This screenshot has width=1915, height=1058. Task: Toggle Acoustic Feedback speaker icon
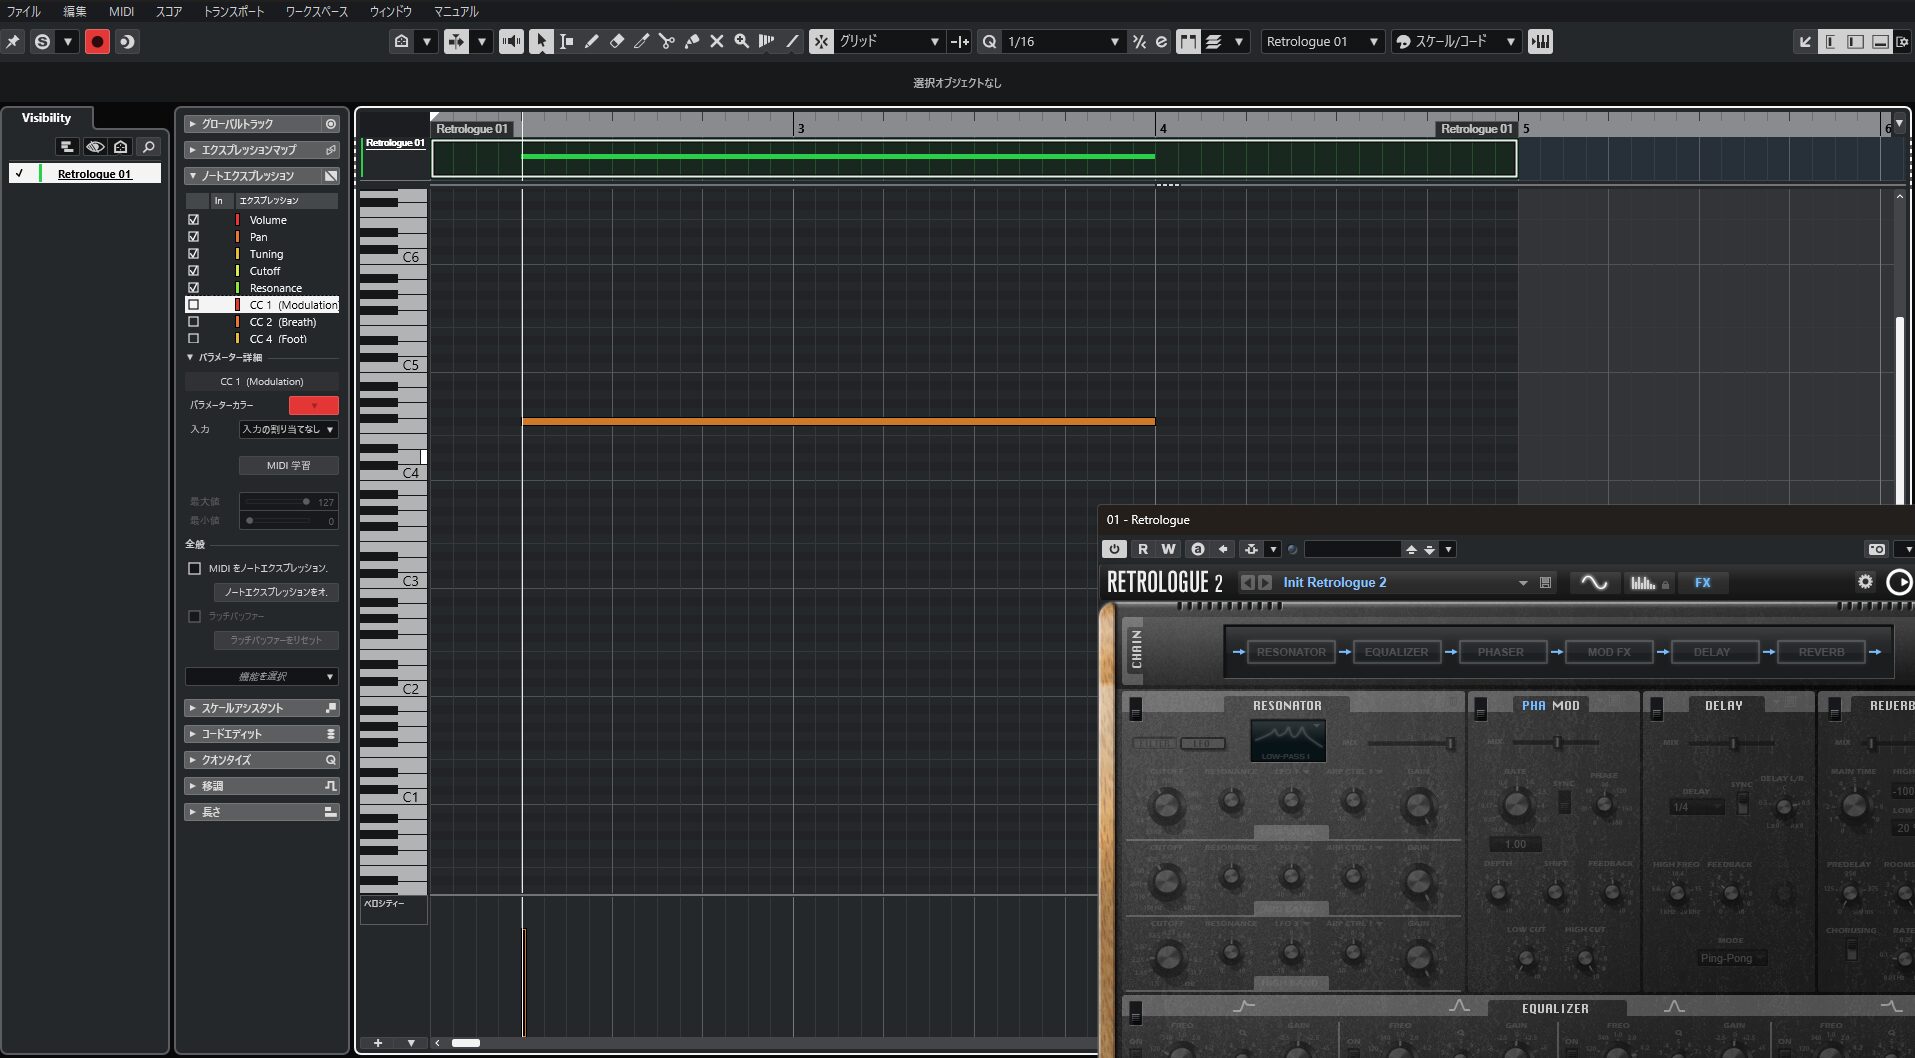tap(511, 41)
